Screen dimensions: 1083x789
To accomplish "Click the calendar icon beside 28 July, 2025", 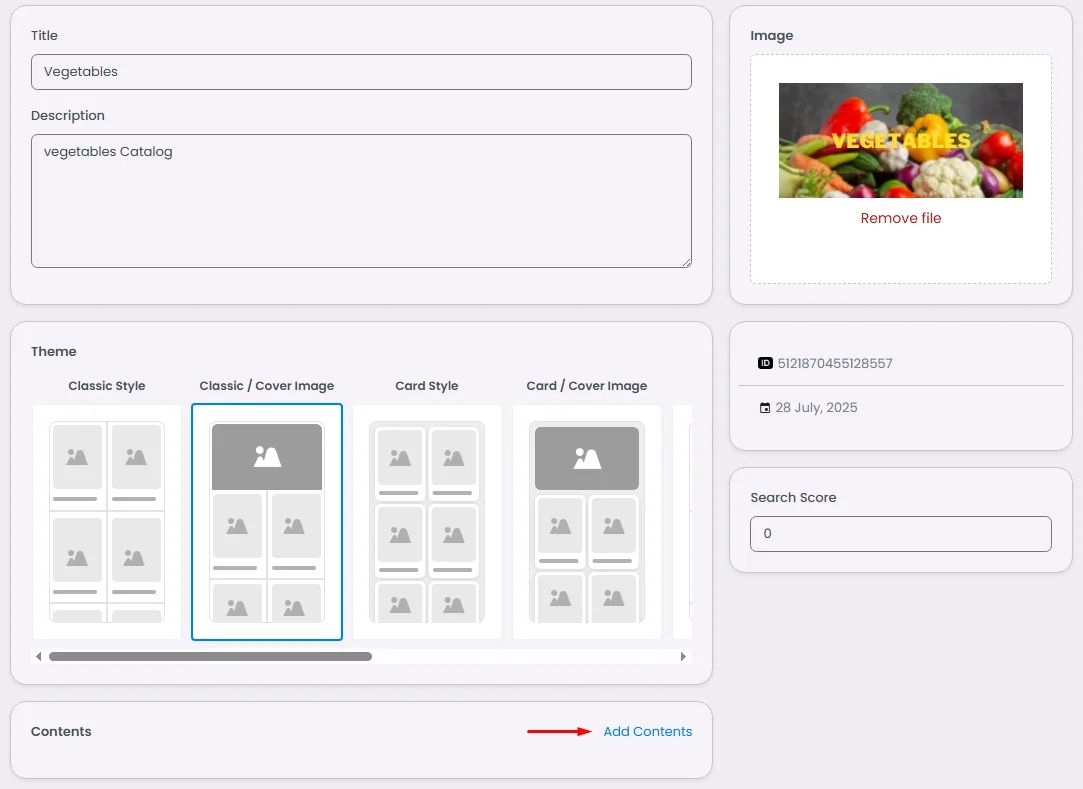I will (765, 408).
